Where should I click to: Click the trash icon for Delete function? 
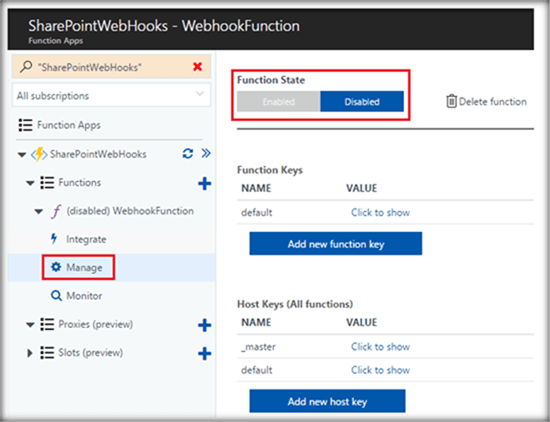[x=451, y=101]
